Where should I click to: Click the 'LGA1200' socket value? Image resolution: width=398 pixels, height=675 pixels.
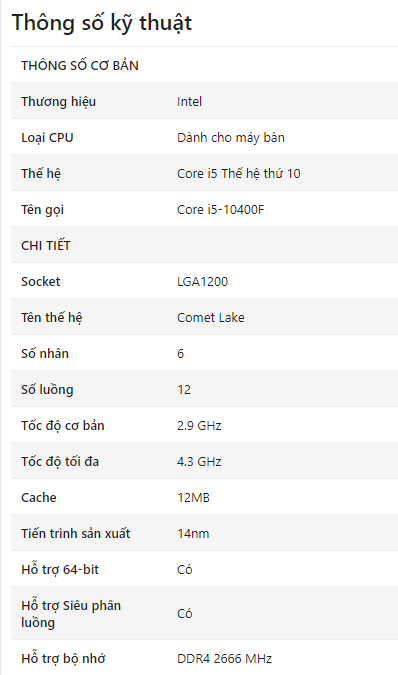pyautogui.click(x=202, y=282)
